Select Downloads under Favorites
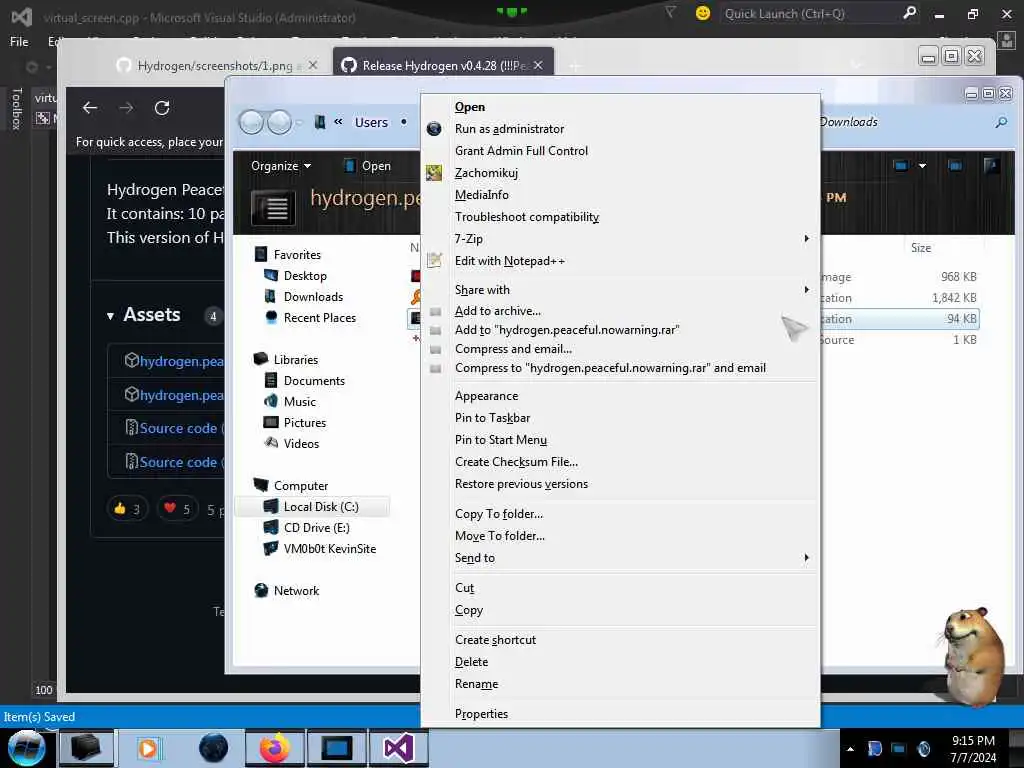1024x768 pixels. click(313, 296)
